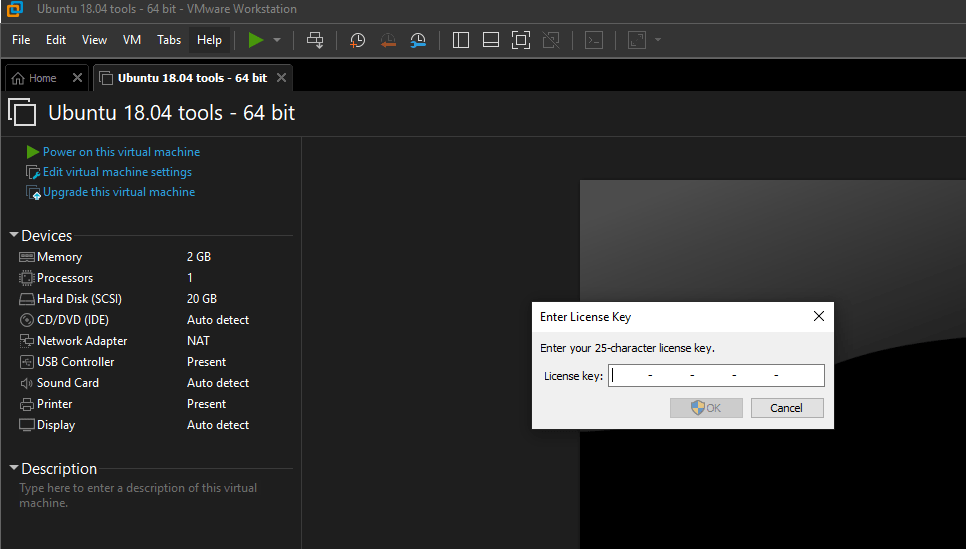Click Cancel in Enter License Key dialog
The width and height of the screenshot is (966, 549).
pyautogui.click(x=787, y=408)
